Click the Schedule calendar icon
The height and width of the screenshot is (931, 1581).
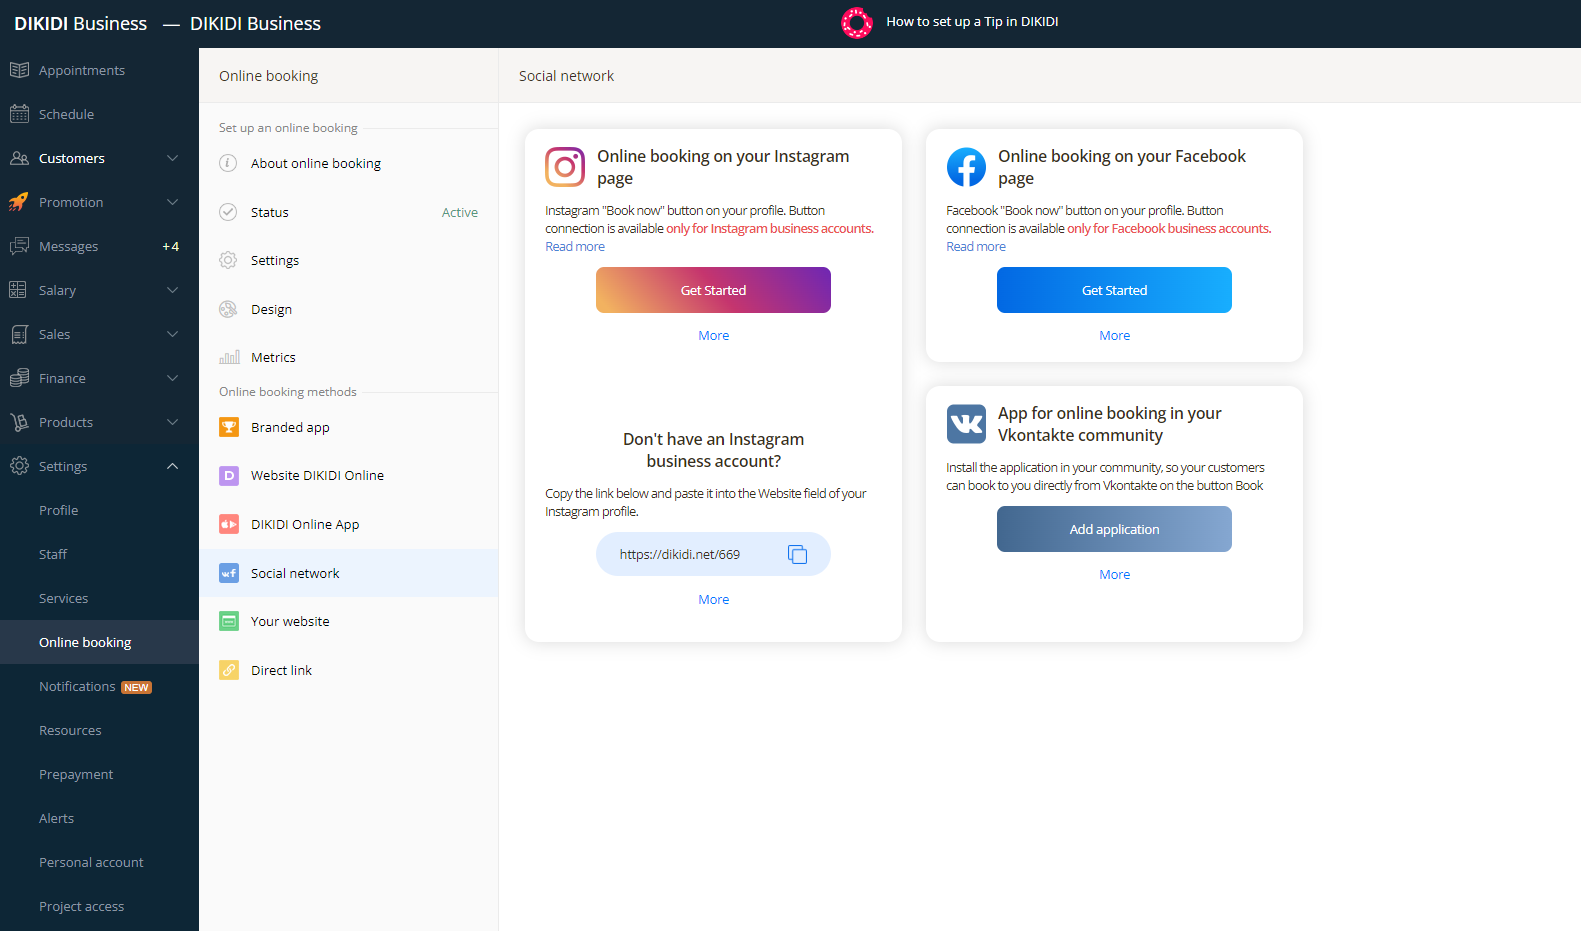19,114
